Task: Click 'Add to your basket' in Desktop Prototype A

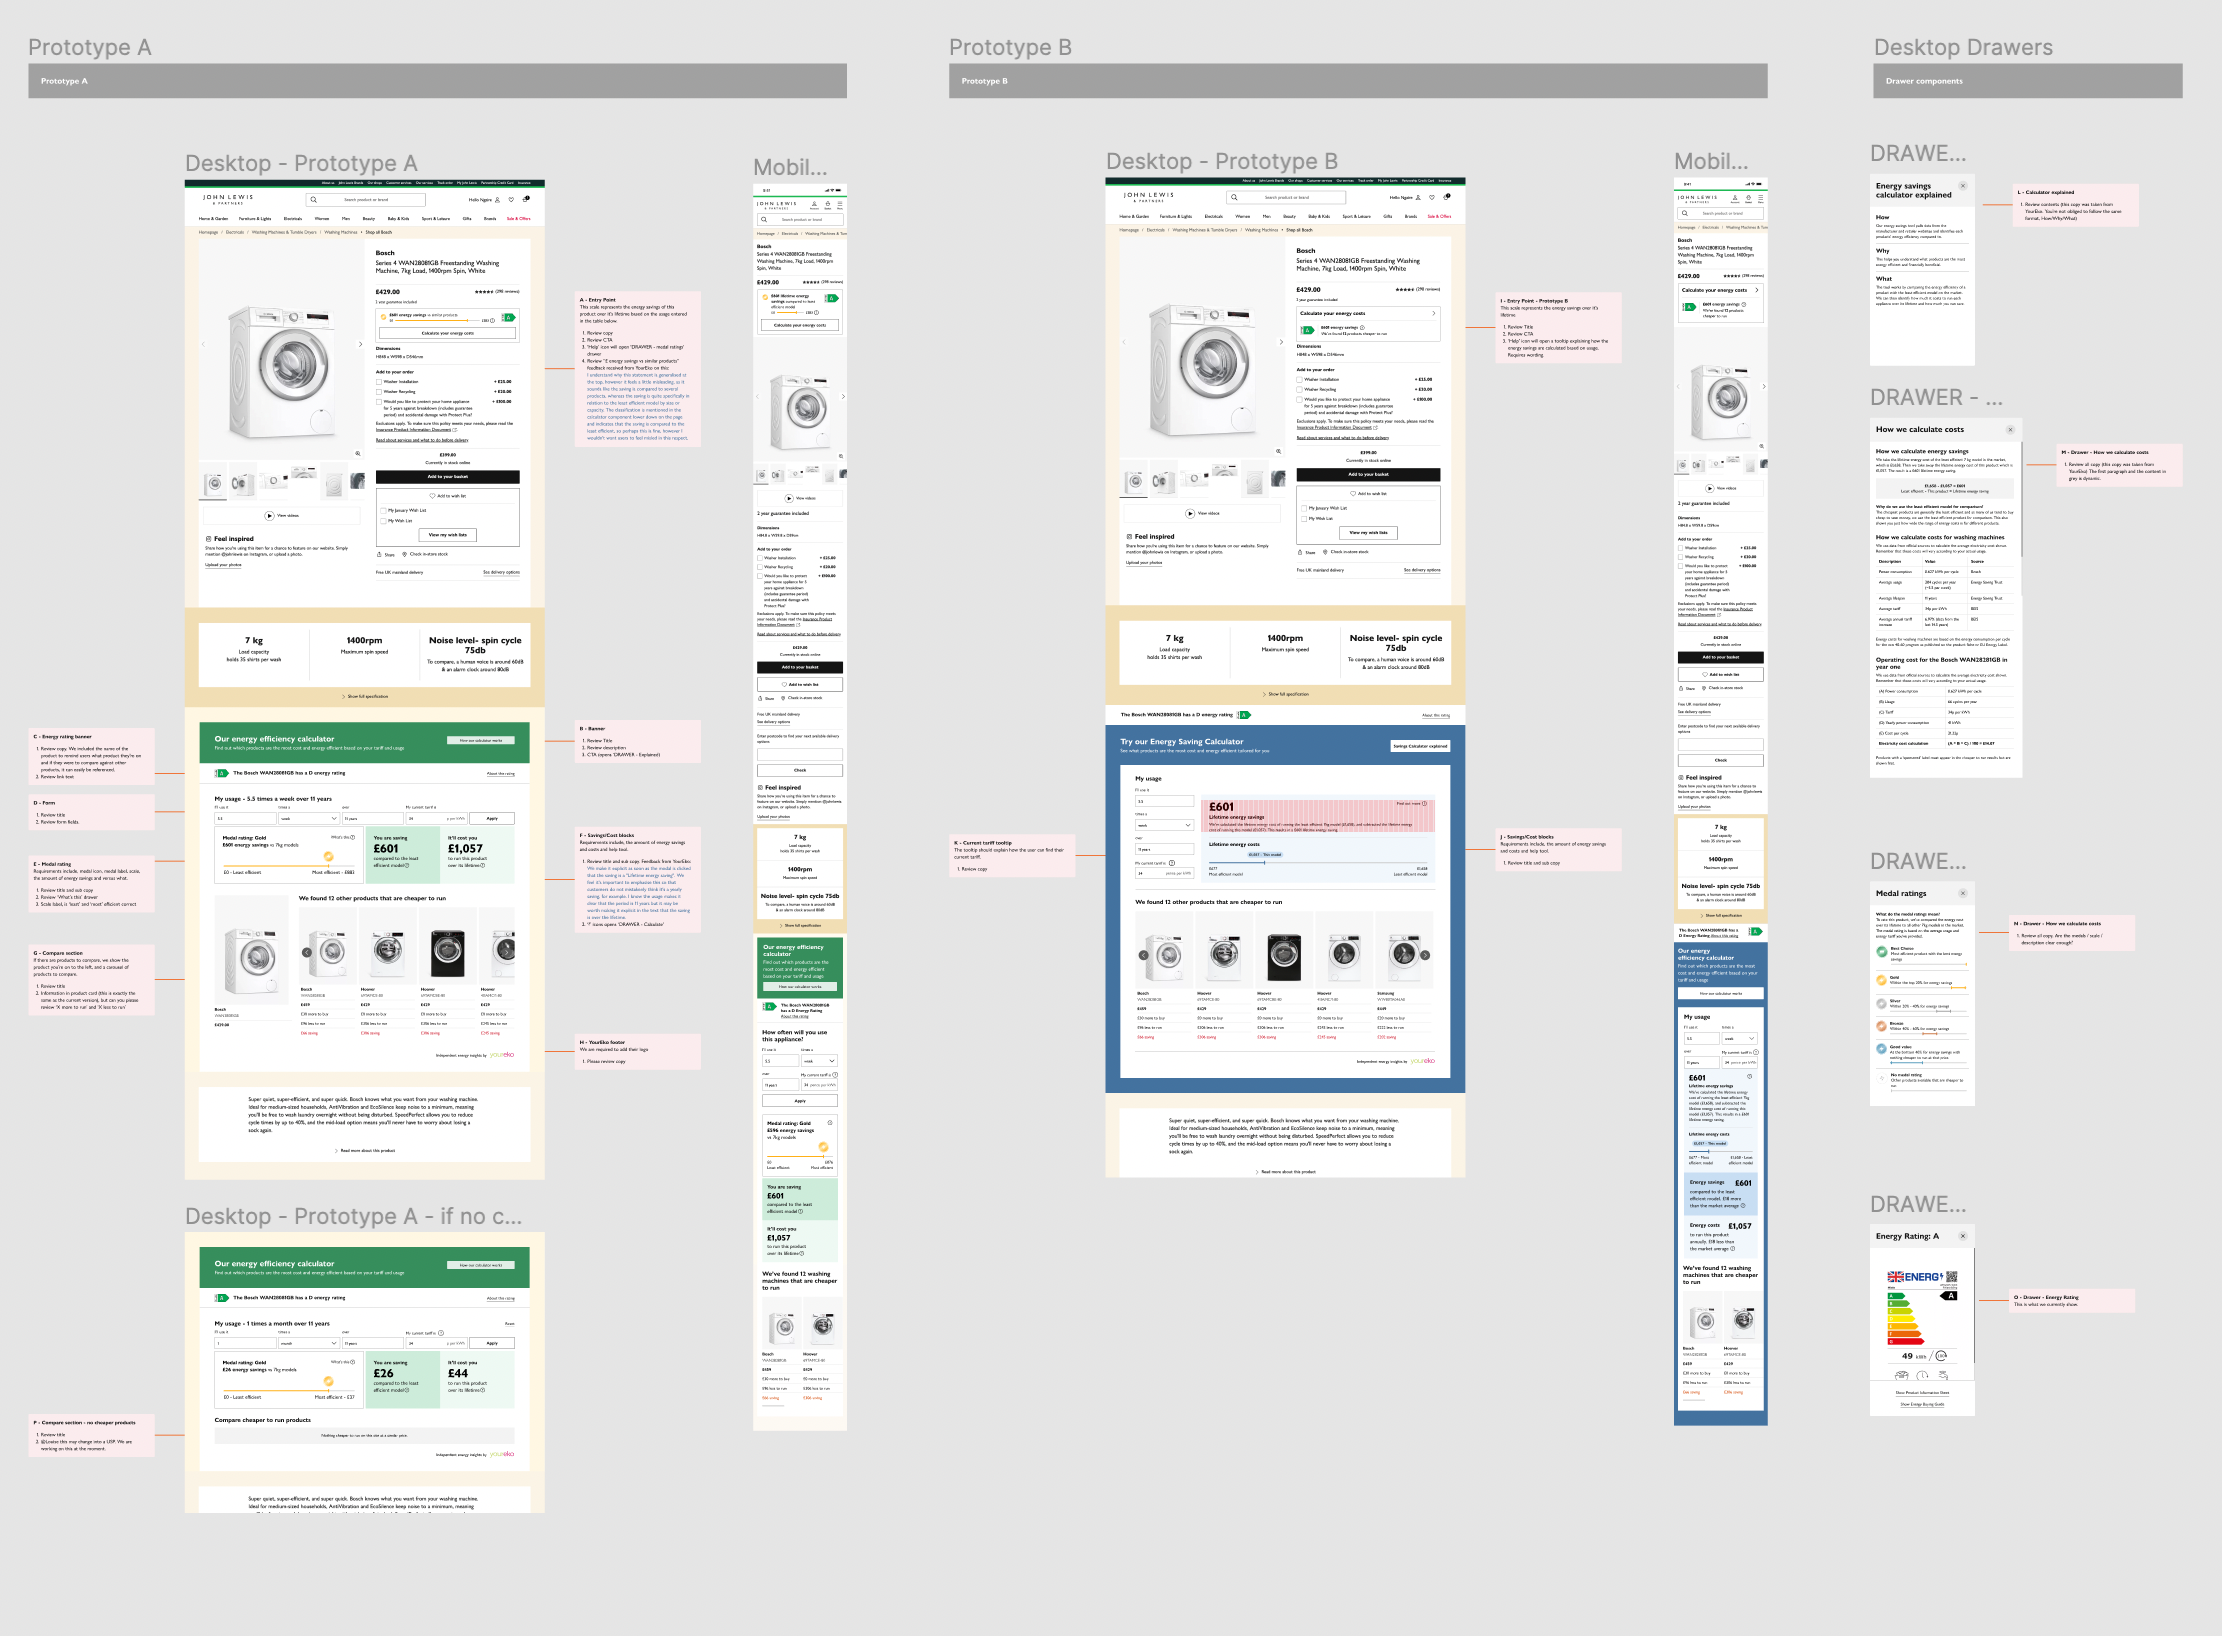Action: pyautogui.click(x=447, y=477)
